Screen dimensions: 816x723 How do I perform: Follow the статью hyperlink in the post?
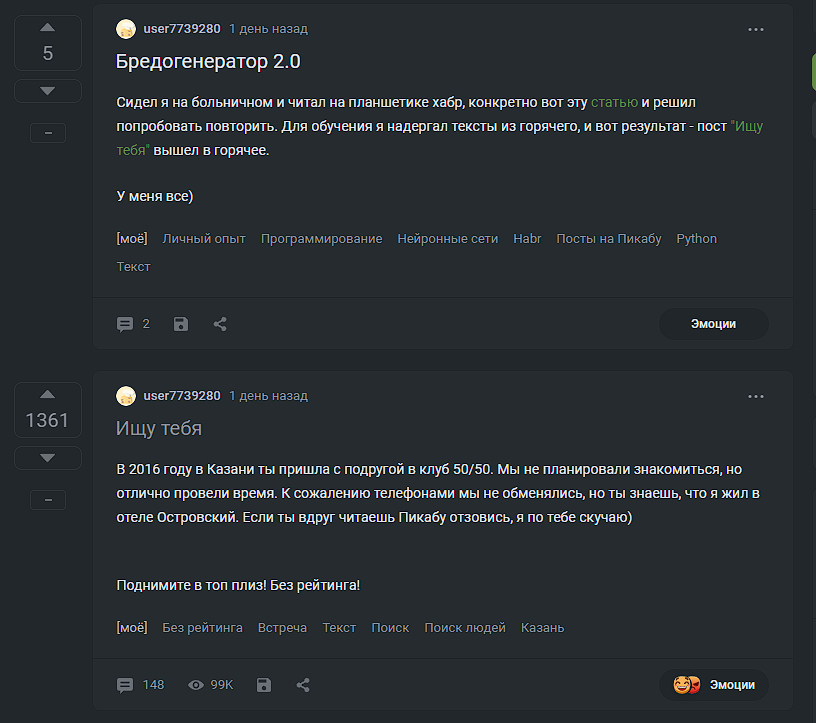(614, 102)
